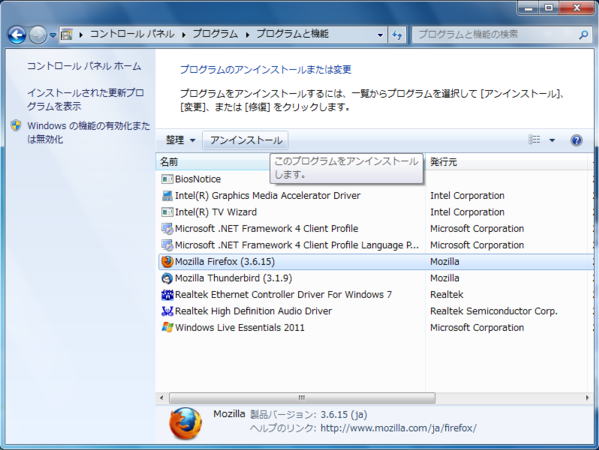Open the 整理 menu
This screenshot has width=599, height=450.
pos(180,140)
